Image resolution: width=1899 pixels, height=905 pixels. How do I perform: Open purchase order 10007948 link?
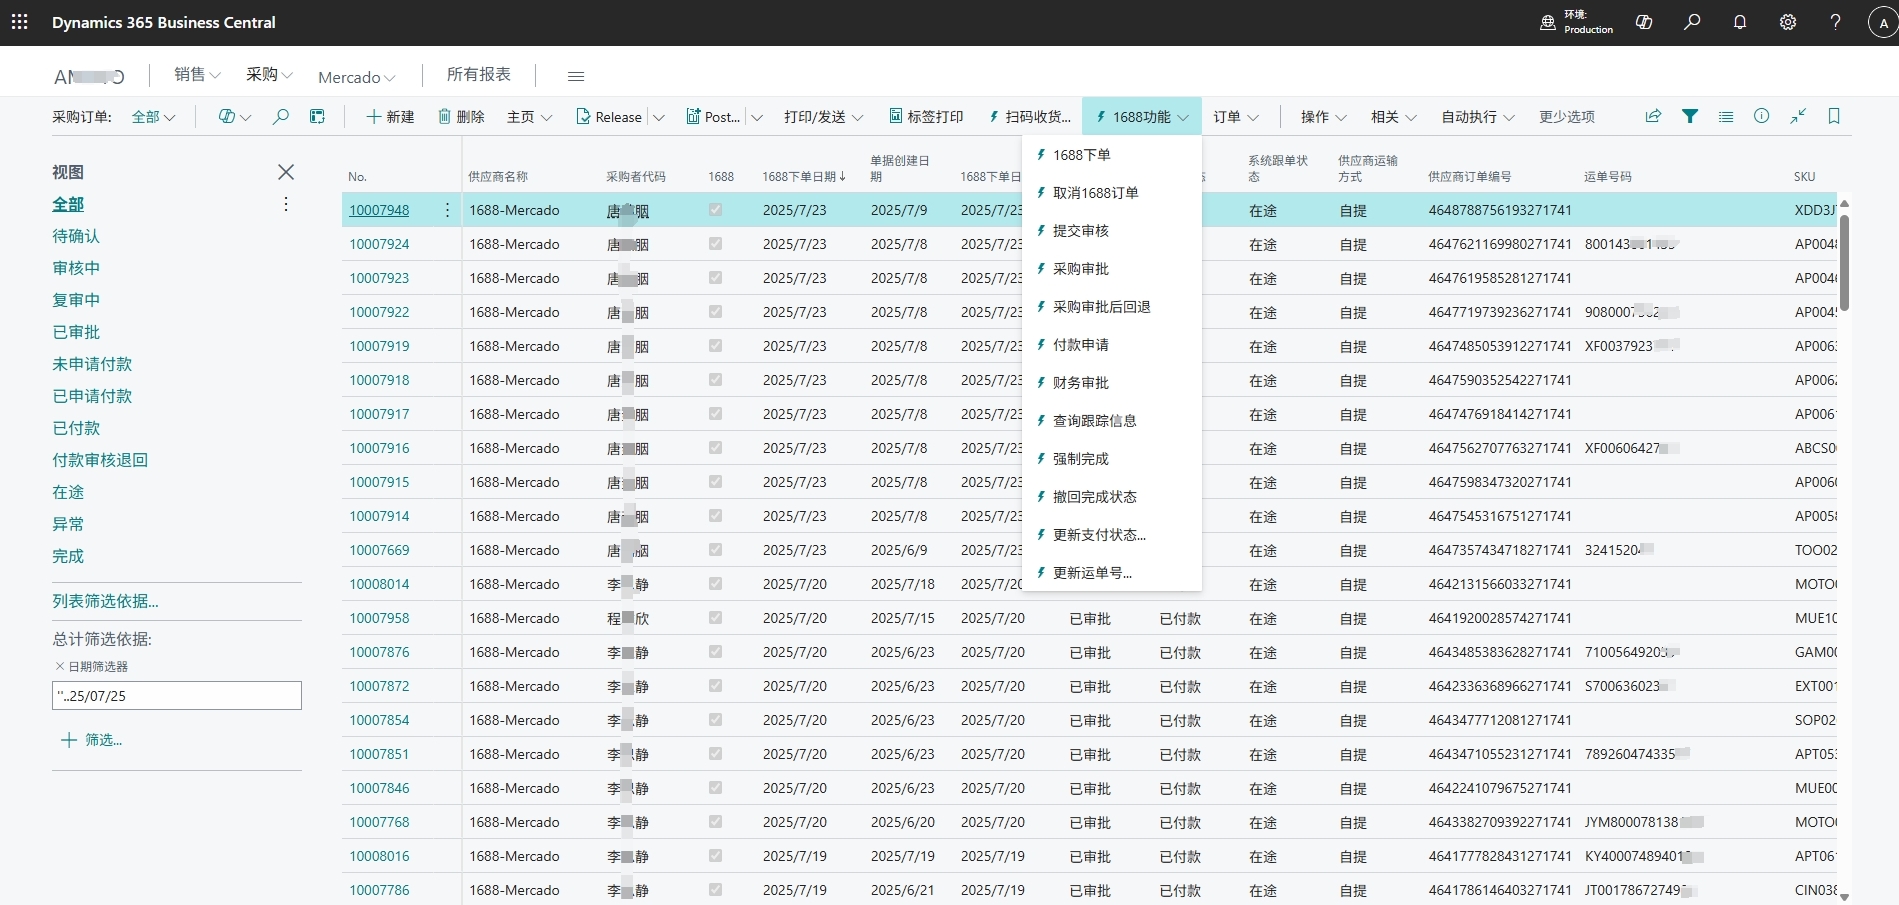click(379, 210)
